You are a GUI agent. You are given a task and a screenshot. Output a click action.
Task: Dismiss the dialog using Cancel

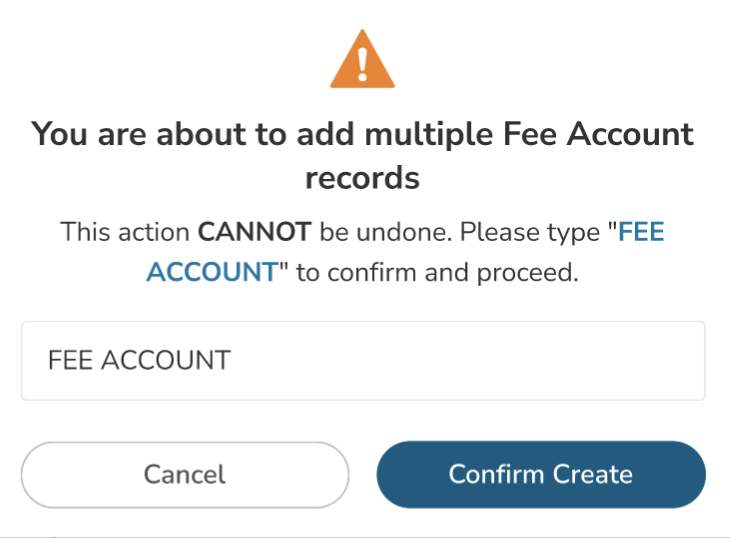[185, 474]
